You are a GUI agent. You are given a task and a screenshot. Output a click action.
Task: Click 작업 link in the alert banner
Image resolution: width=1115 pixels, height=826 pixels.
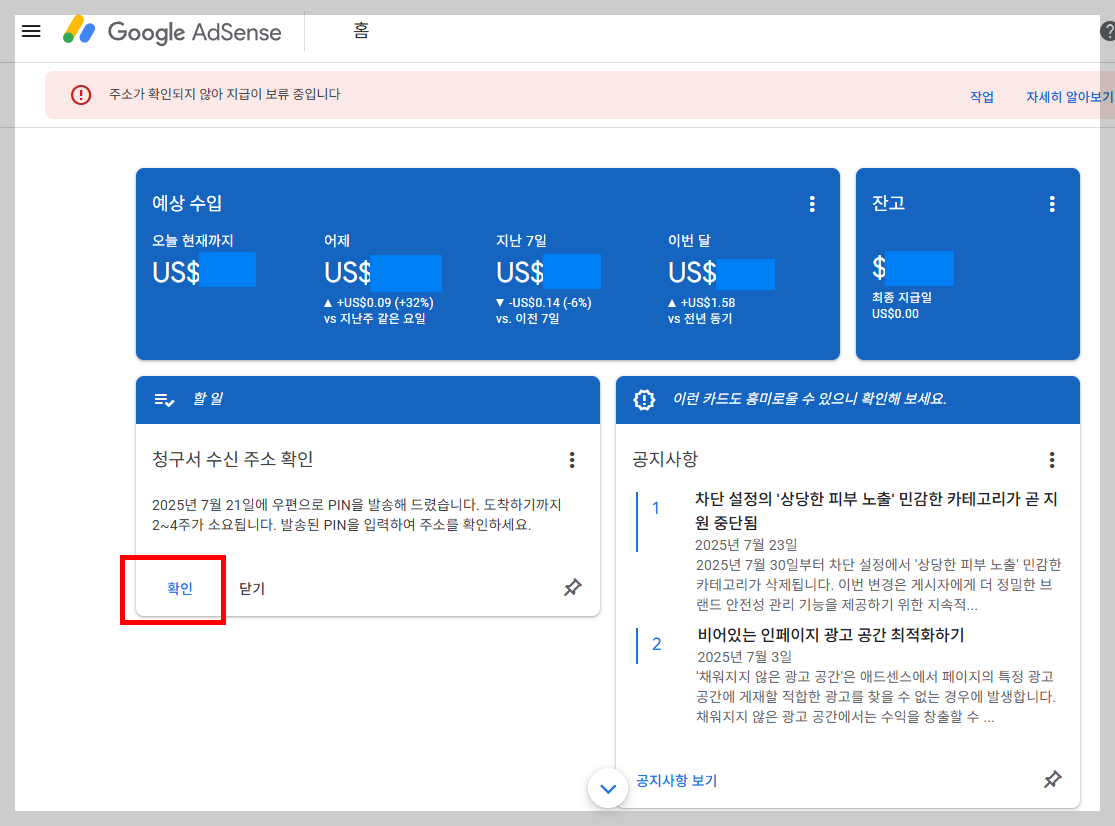click(x=982, y=97)
